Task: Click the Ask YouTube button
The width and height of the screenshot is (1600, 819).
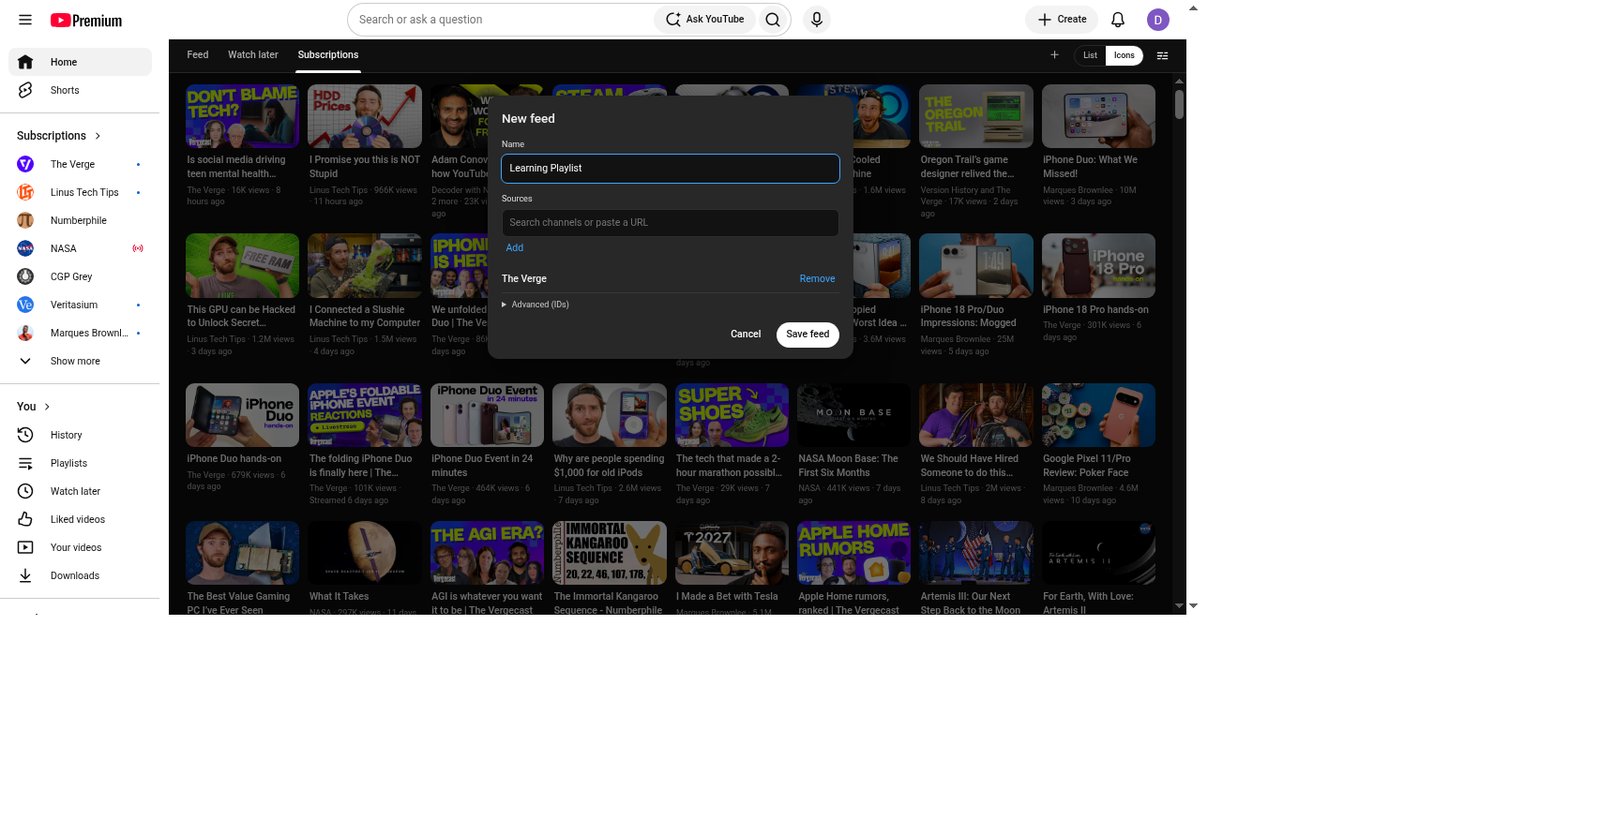Action: click(x=706, y=19)
